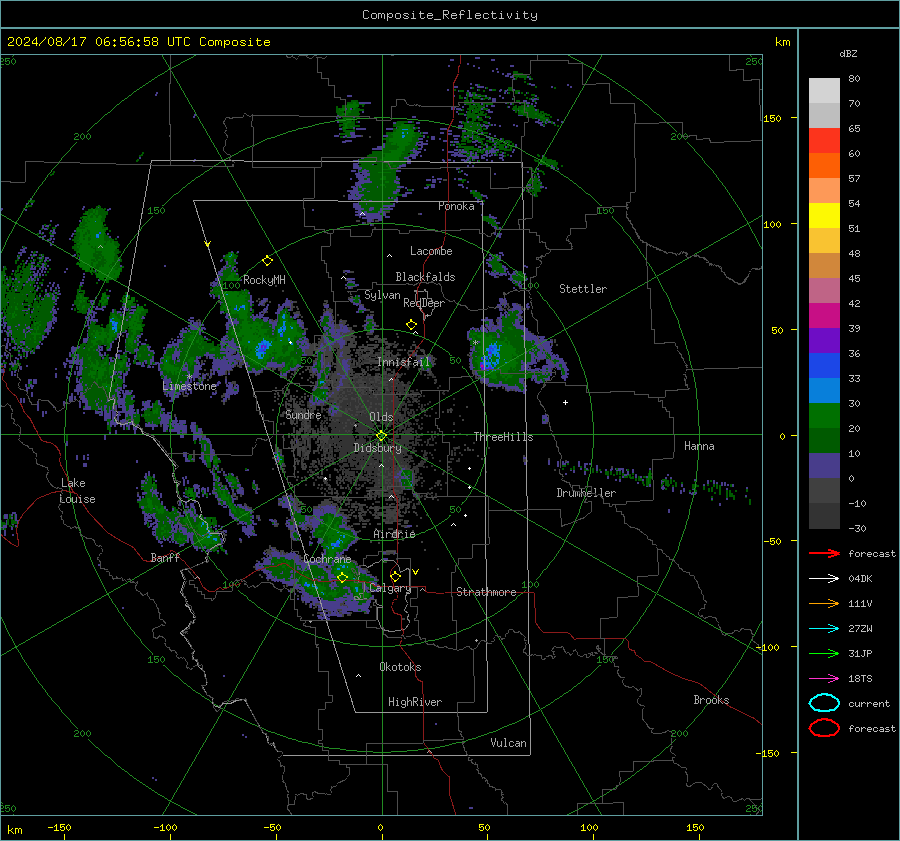Click the ThreeHills label

503,437
